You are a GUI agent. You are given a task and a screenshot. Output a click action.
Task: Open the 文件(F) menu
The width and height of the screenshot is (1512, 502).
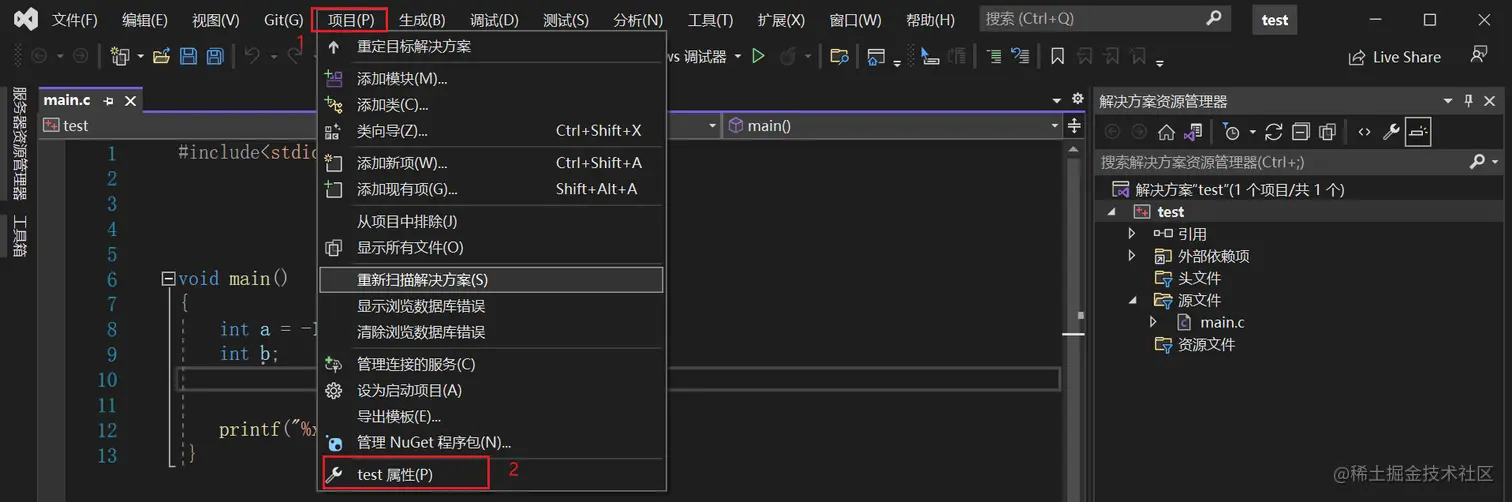coord(75,20)
